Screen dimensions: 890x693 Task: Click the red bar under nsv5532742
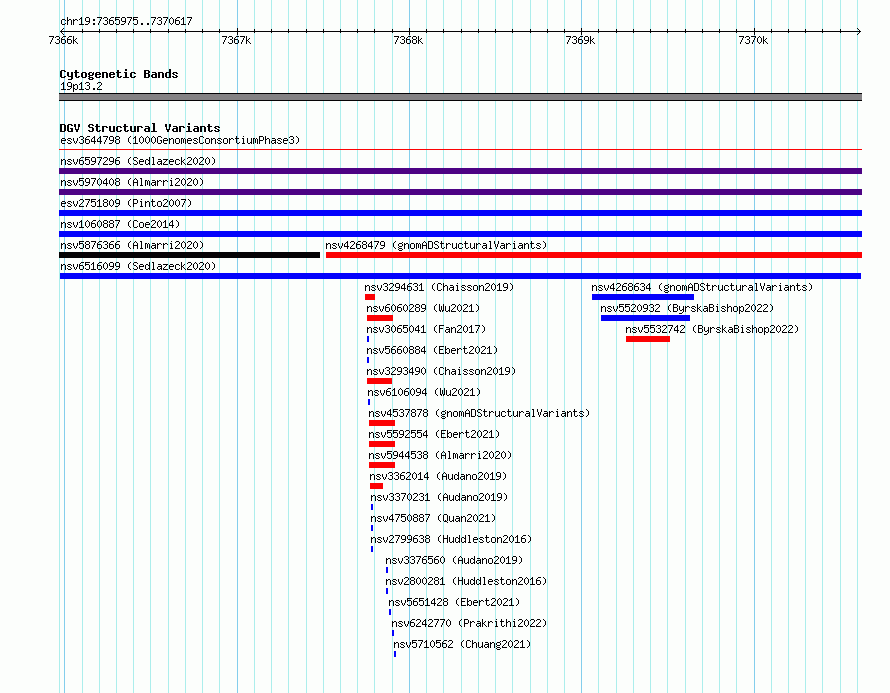(x=648, y=339)
